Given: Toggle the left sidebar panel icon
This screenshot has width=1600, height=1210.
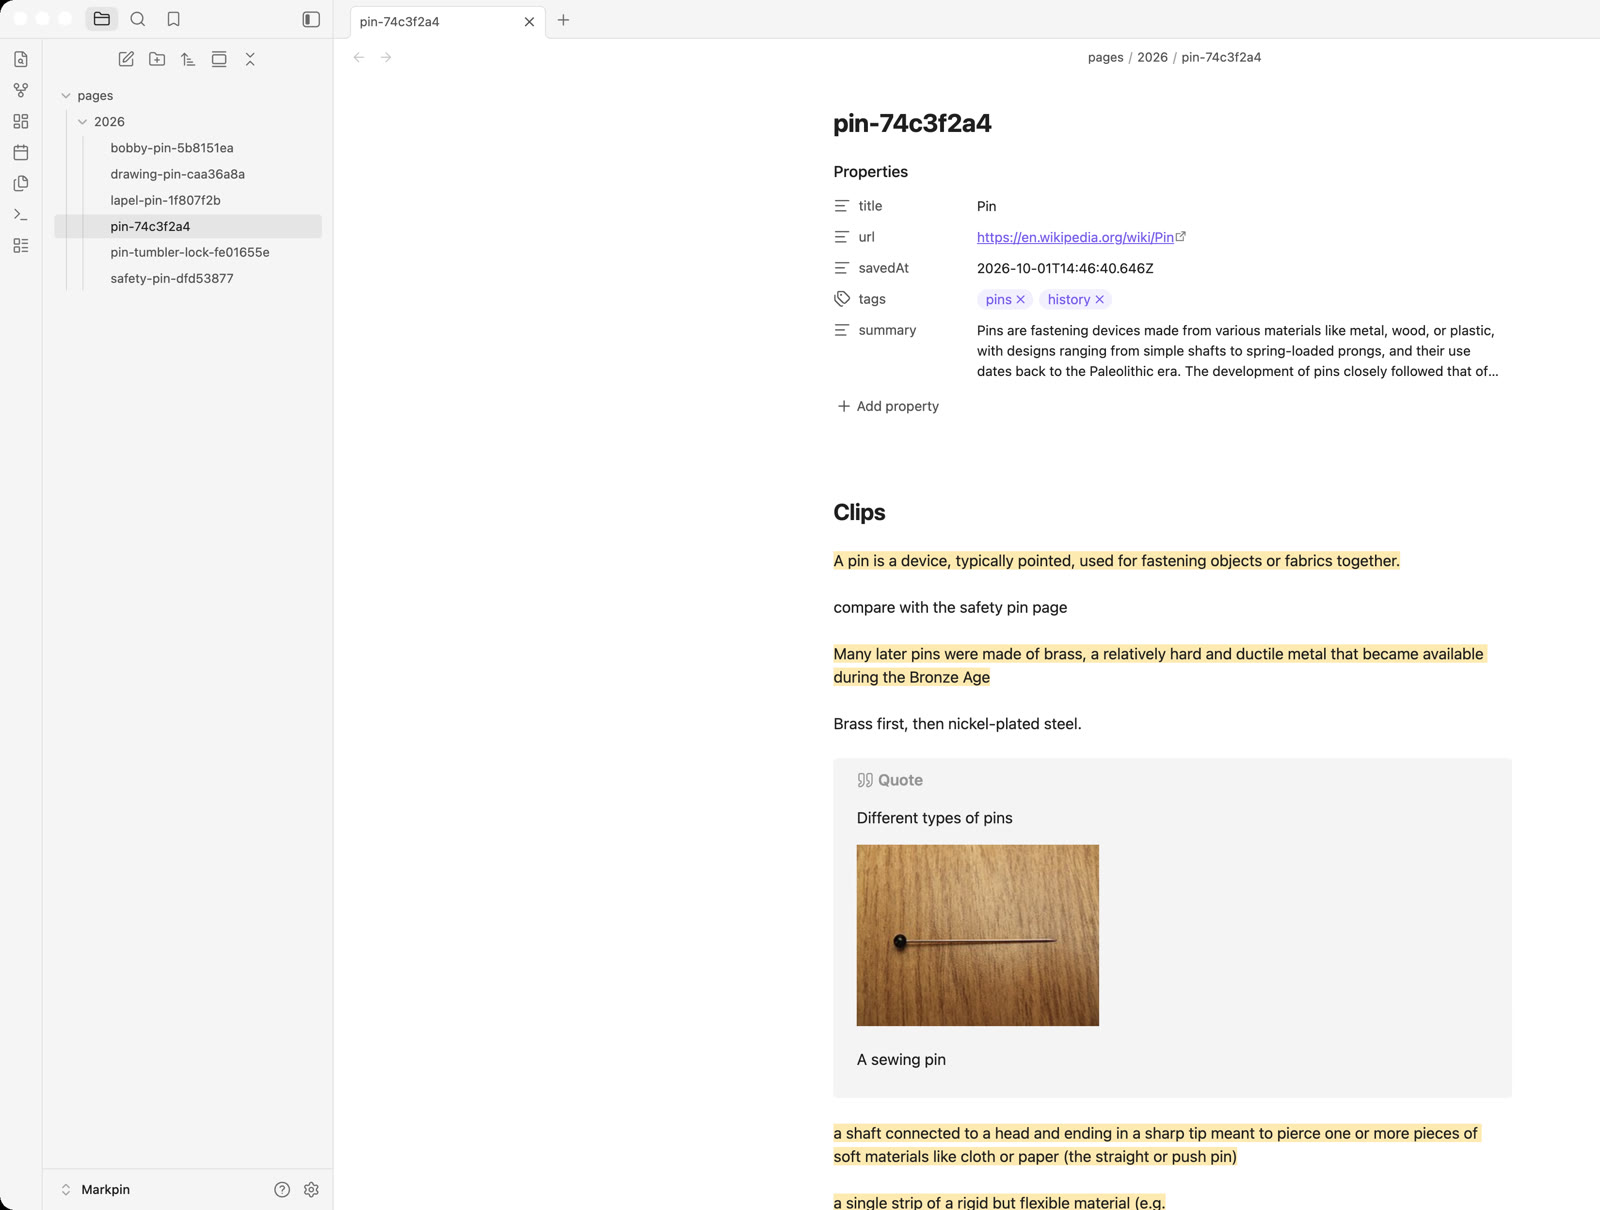Looking at the screenshot, I should pos(311,19).
